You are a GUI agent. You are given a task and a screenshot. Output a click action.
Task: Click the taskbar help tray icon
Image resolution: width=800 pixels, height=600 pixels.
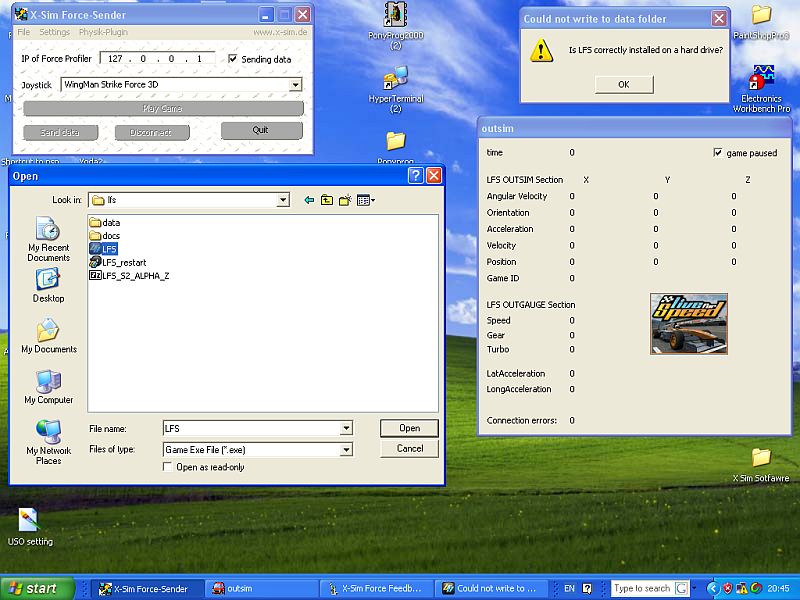click(x=587, y=588)
